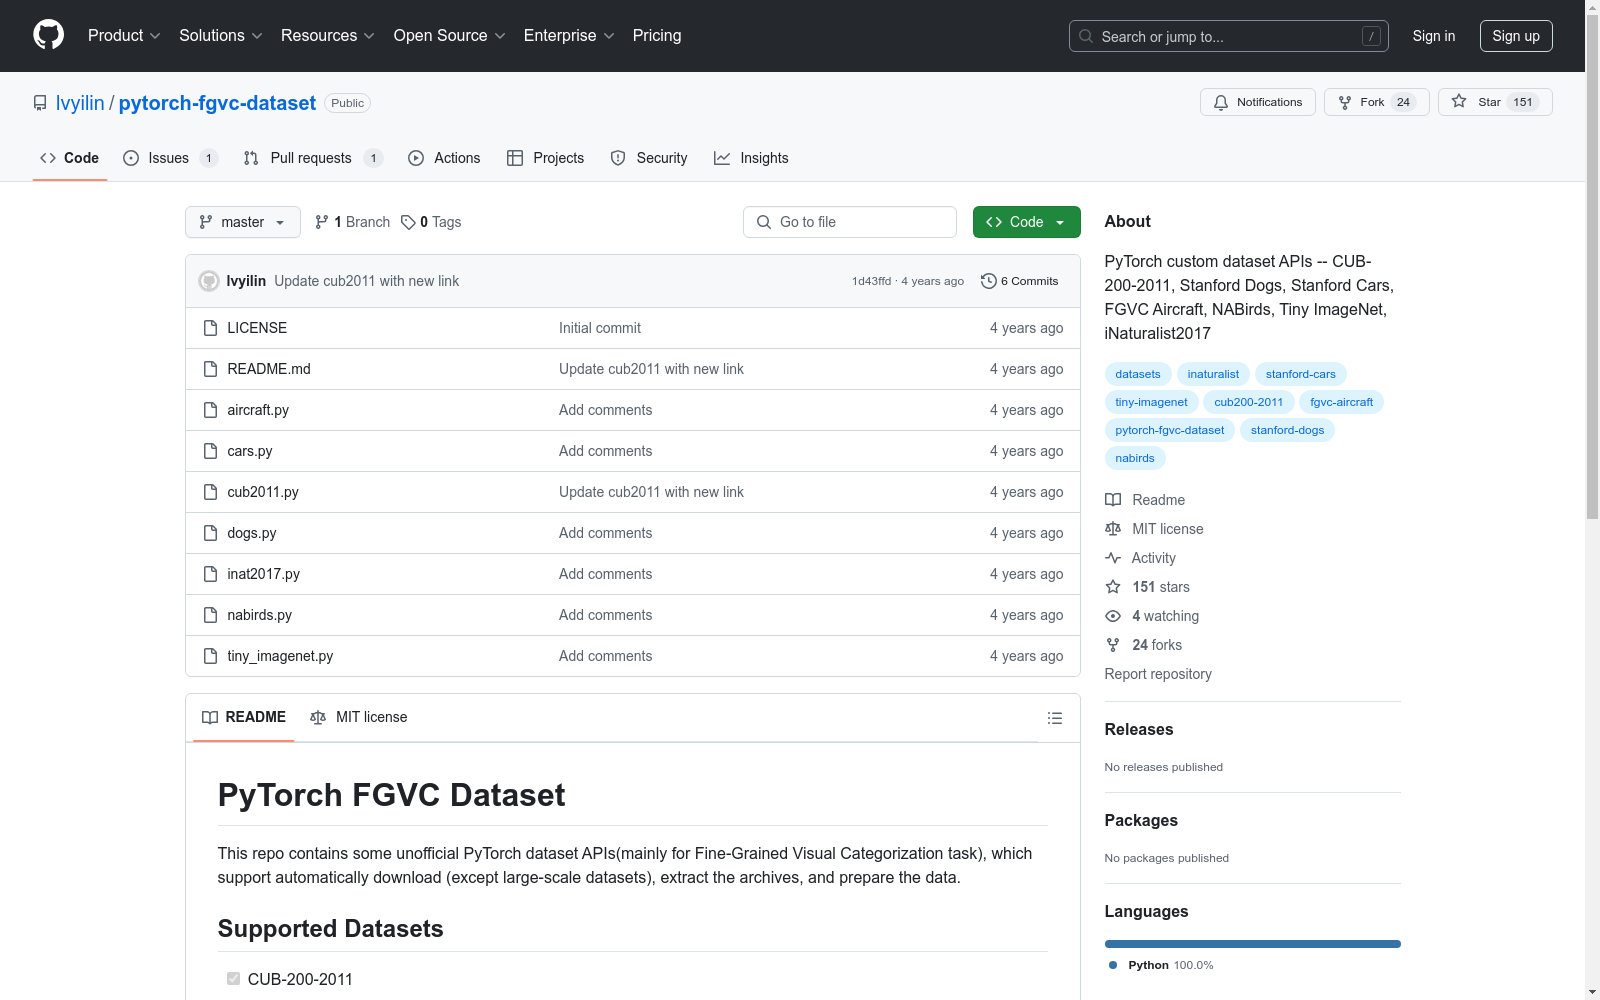Open the Readme link in About
This screenshot has height=1000, width=1600.
pos(1145,500)
